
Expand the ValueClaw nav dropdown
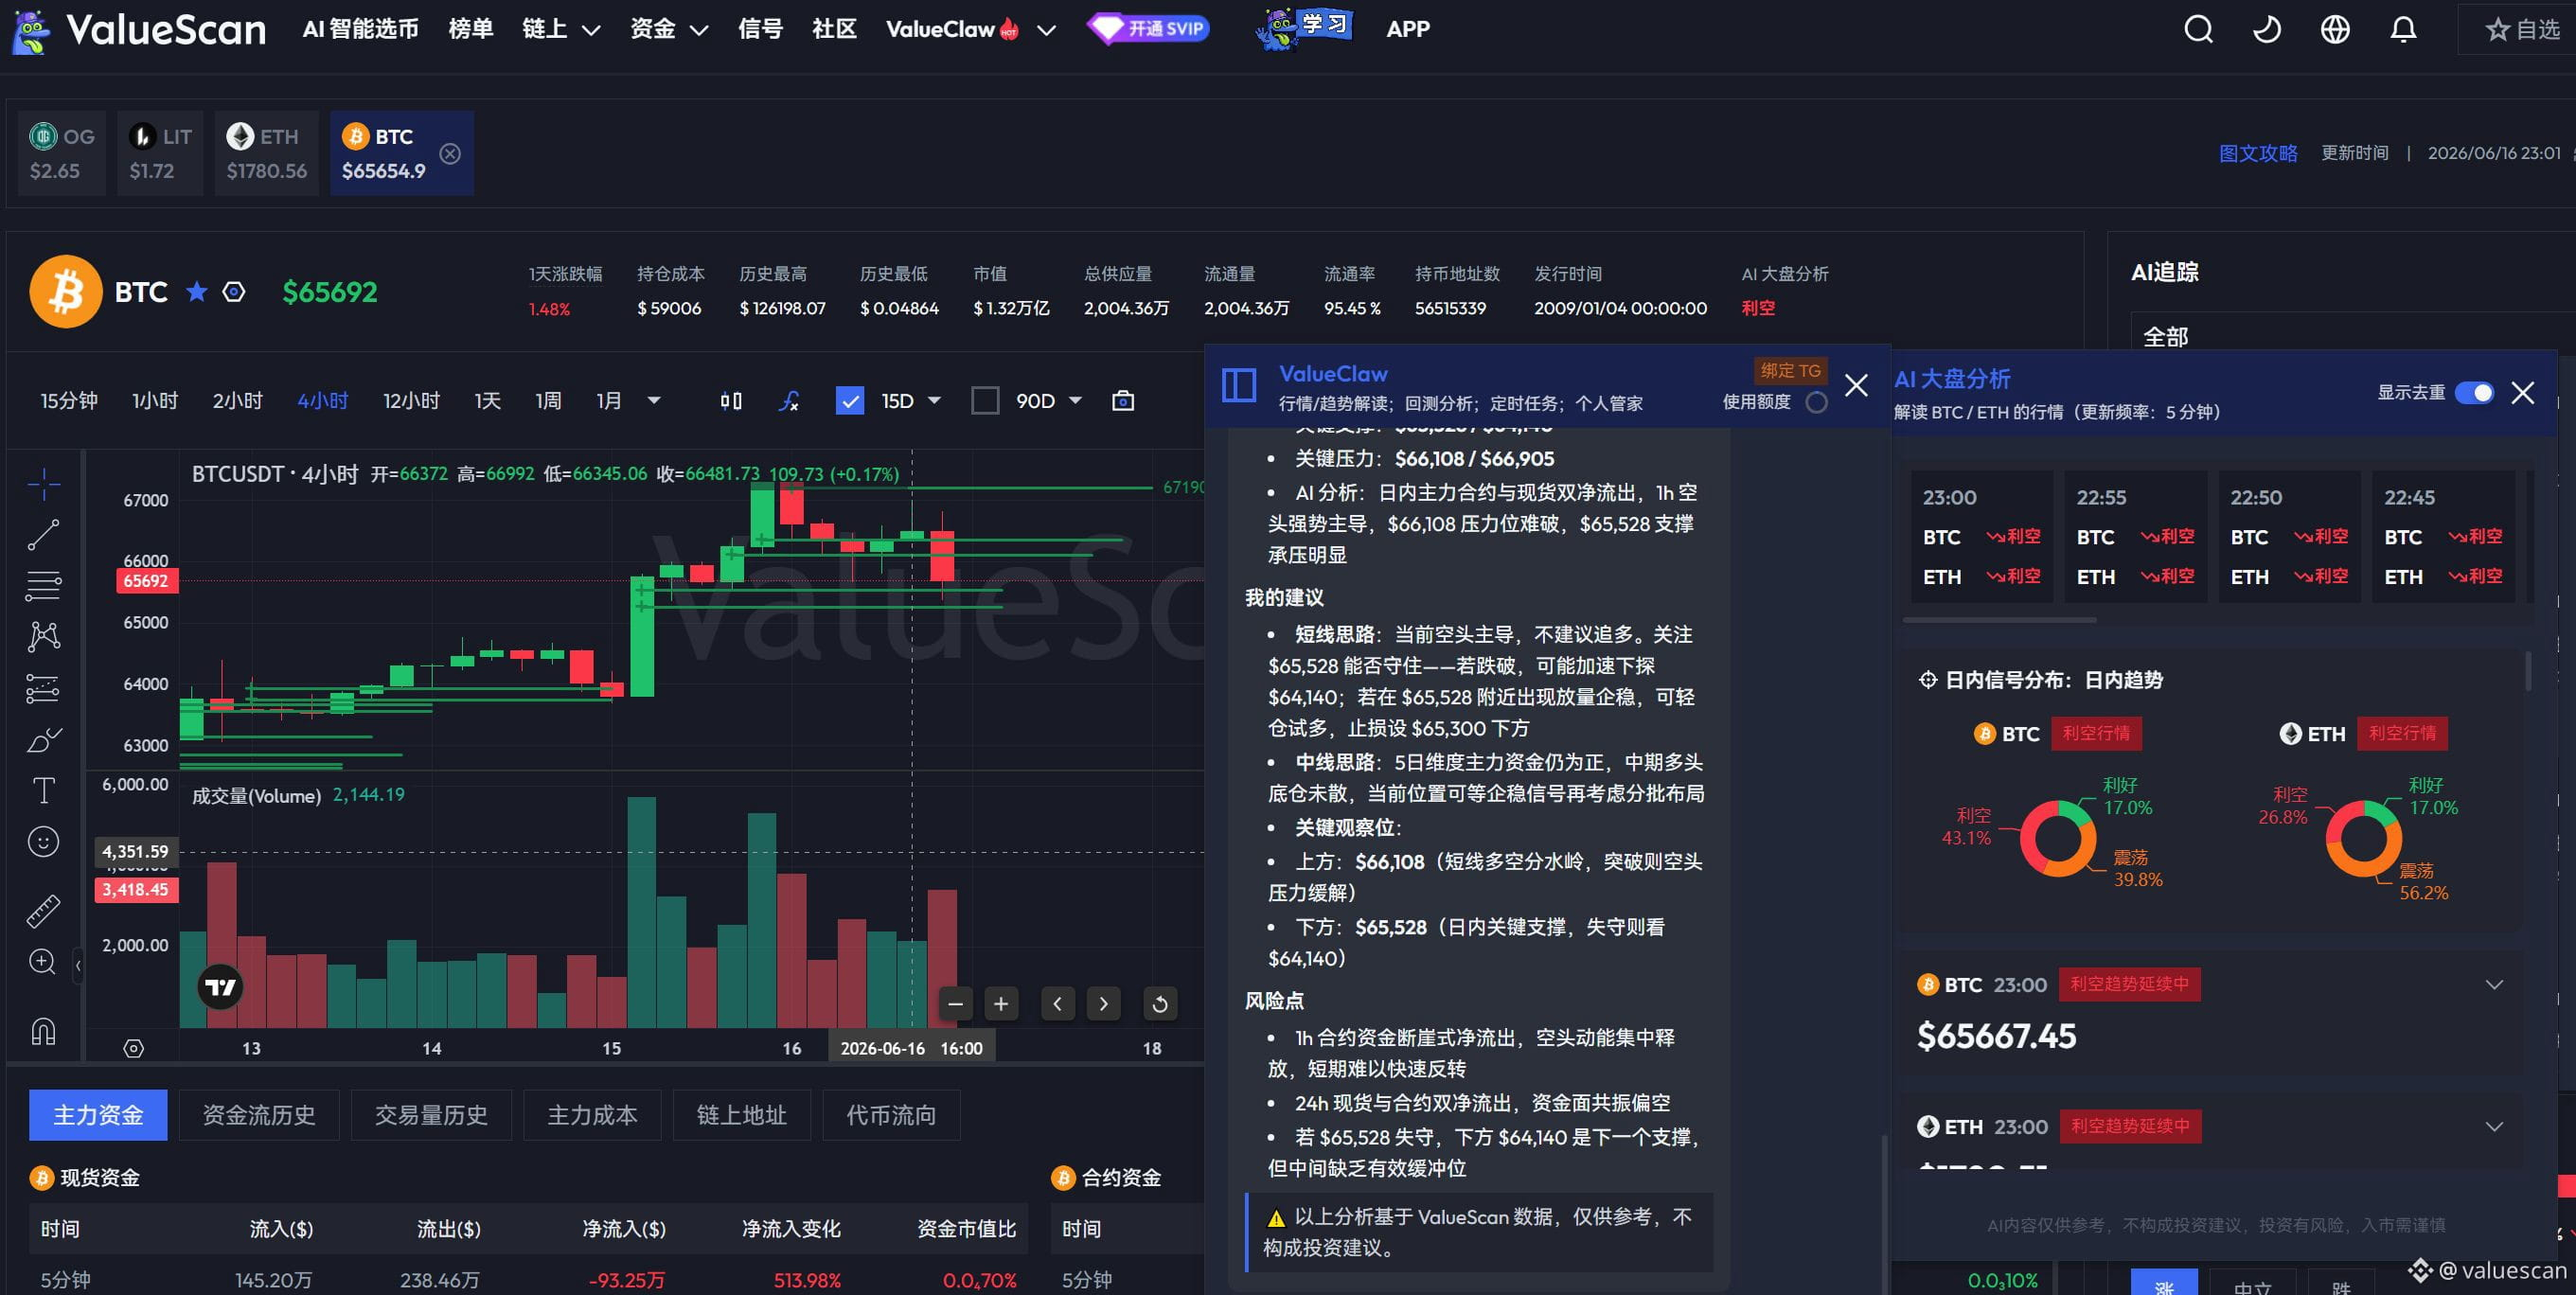1046,30
